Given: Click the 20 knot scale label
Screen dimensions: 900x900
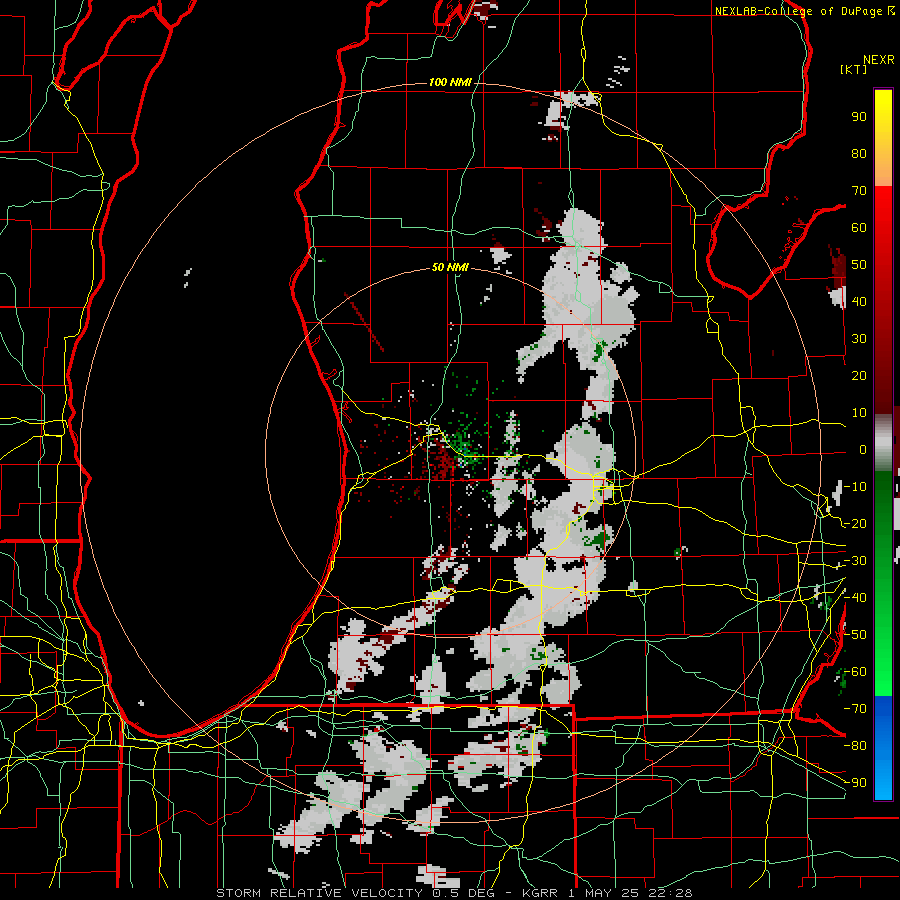Looking at the screenshot, I should click(x=859, y=375).
